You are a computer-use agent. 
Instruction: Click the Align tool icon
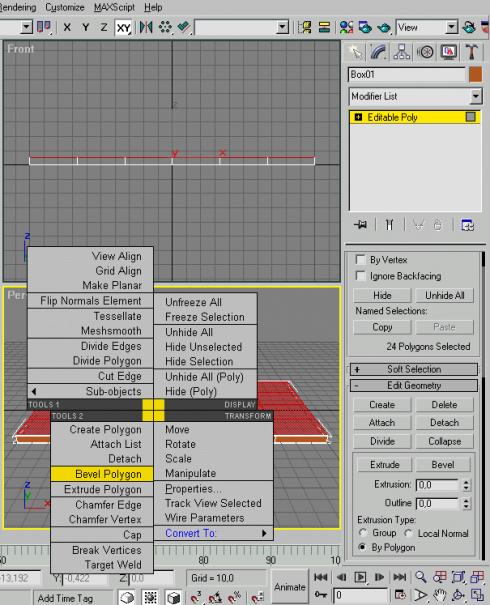(184, 27)
